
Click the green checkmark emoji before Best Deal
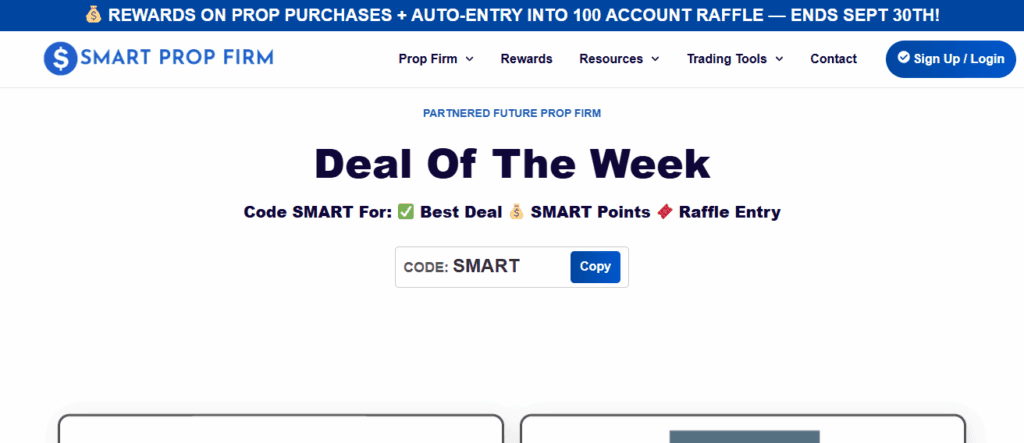(x=406, y=212)
